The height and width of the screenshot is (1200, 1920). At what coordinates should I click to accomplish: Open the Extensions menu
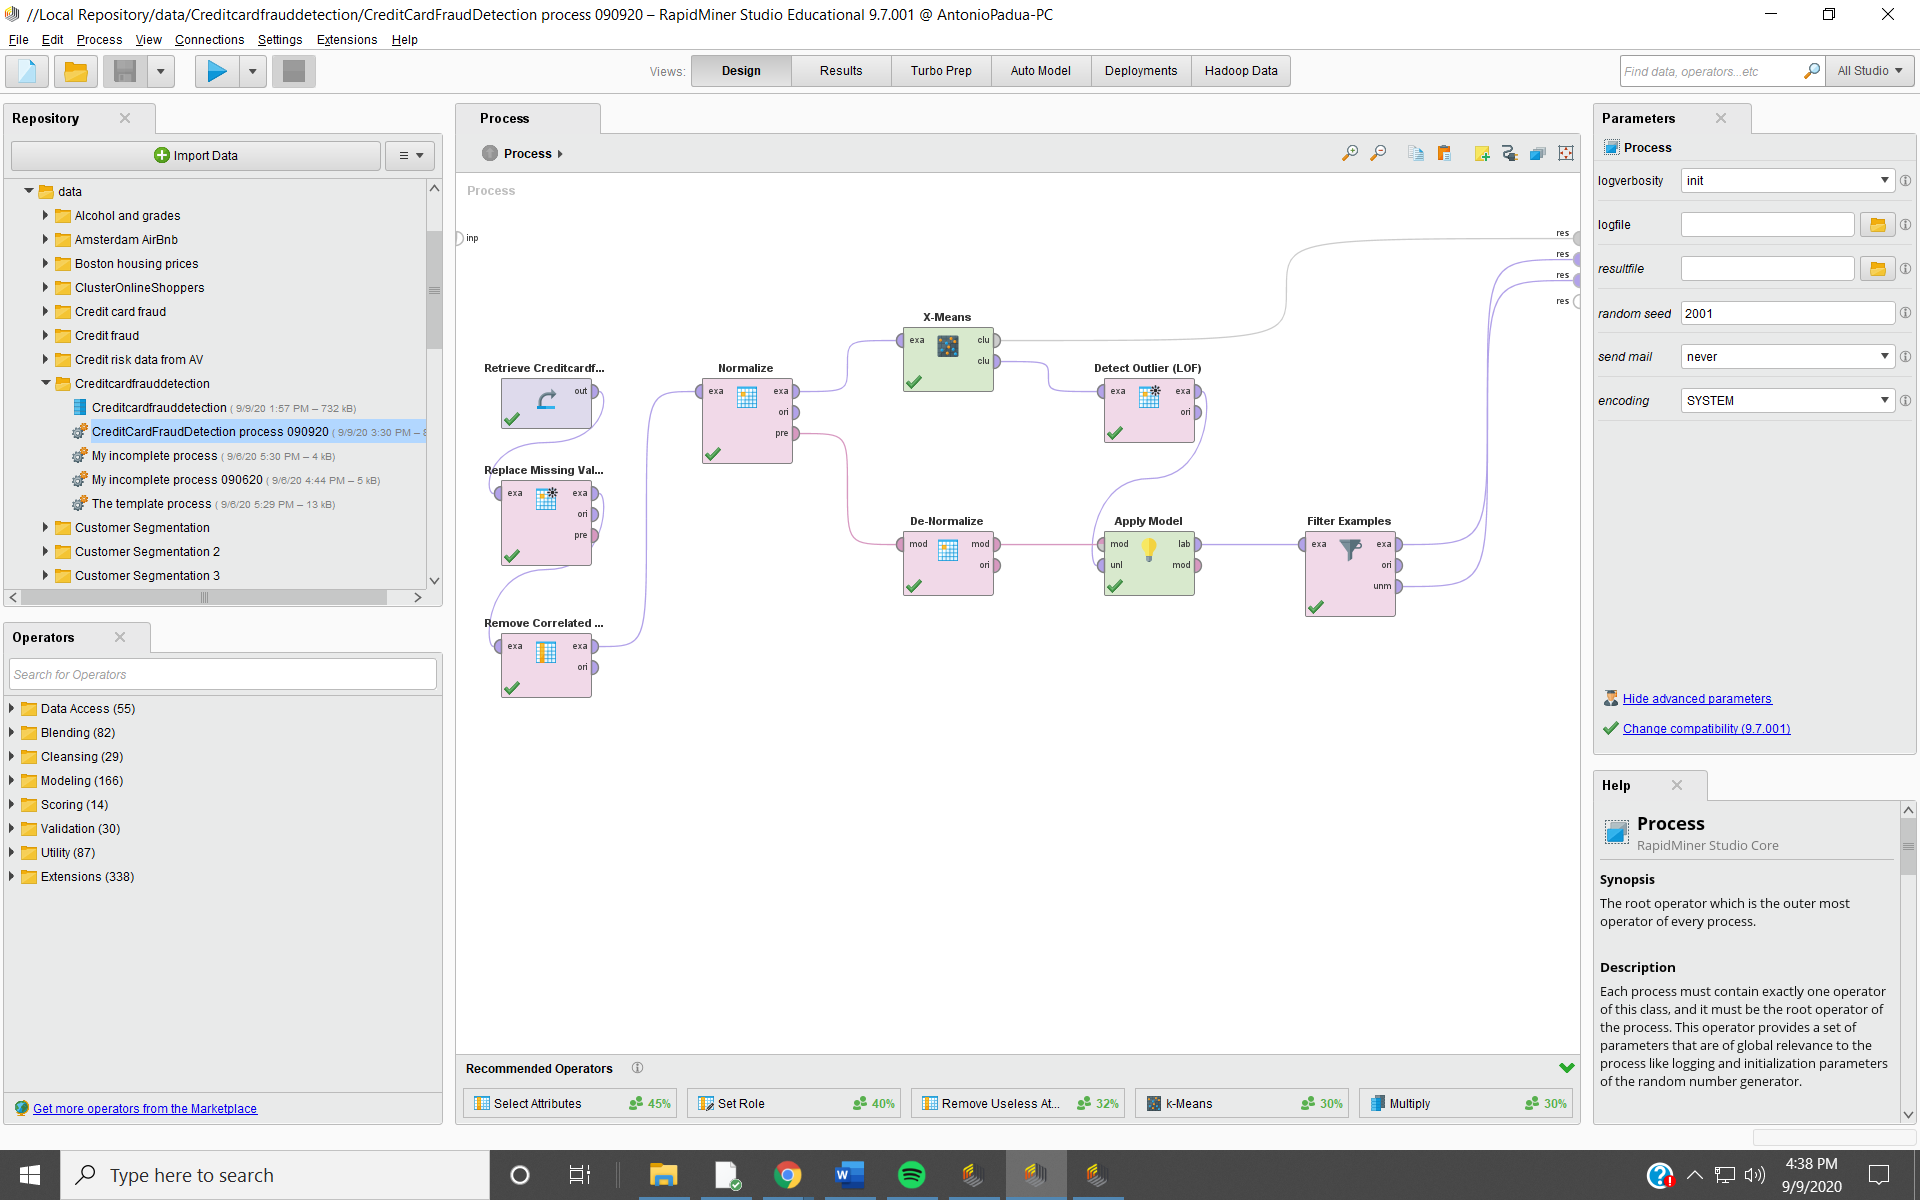pyautogui.click(x=346, y=40)
